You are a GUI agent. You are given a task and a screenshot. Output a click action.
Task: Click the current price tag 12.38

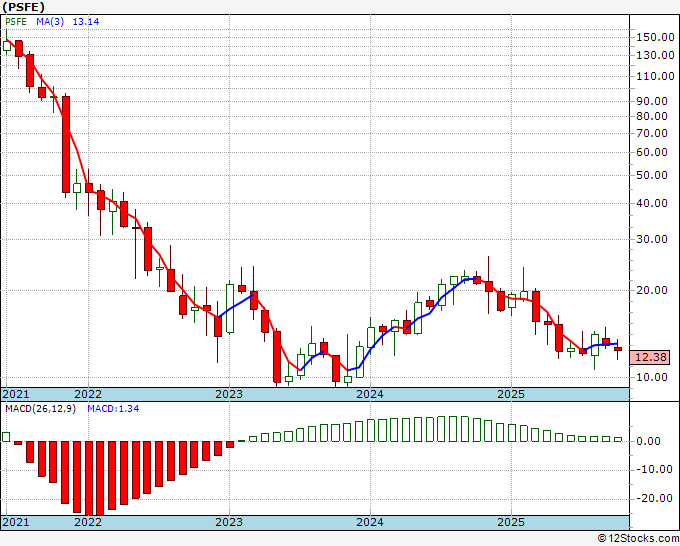(650, 357)
